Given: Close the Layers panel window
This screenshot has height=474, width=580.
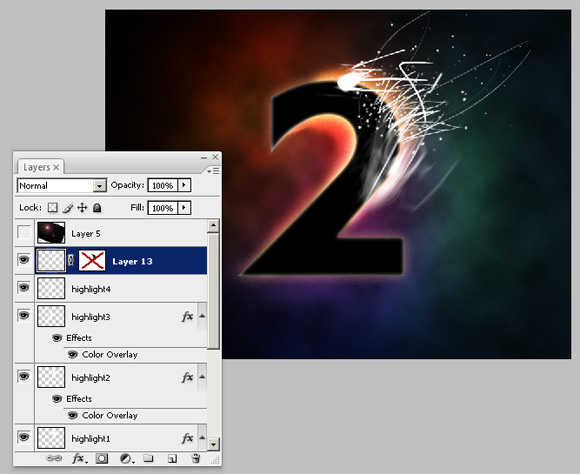Looking at the screenshot, I should click(215, 157).
